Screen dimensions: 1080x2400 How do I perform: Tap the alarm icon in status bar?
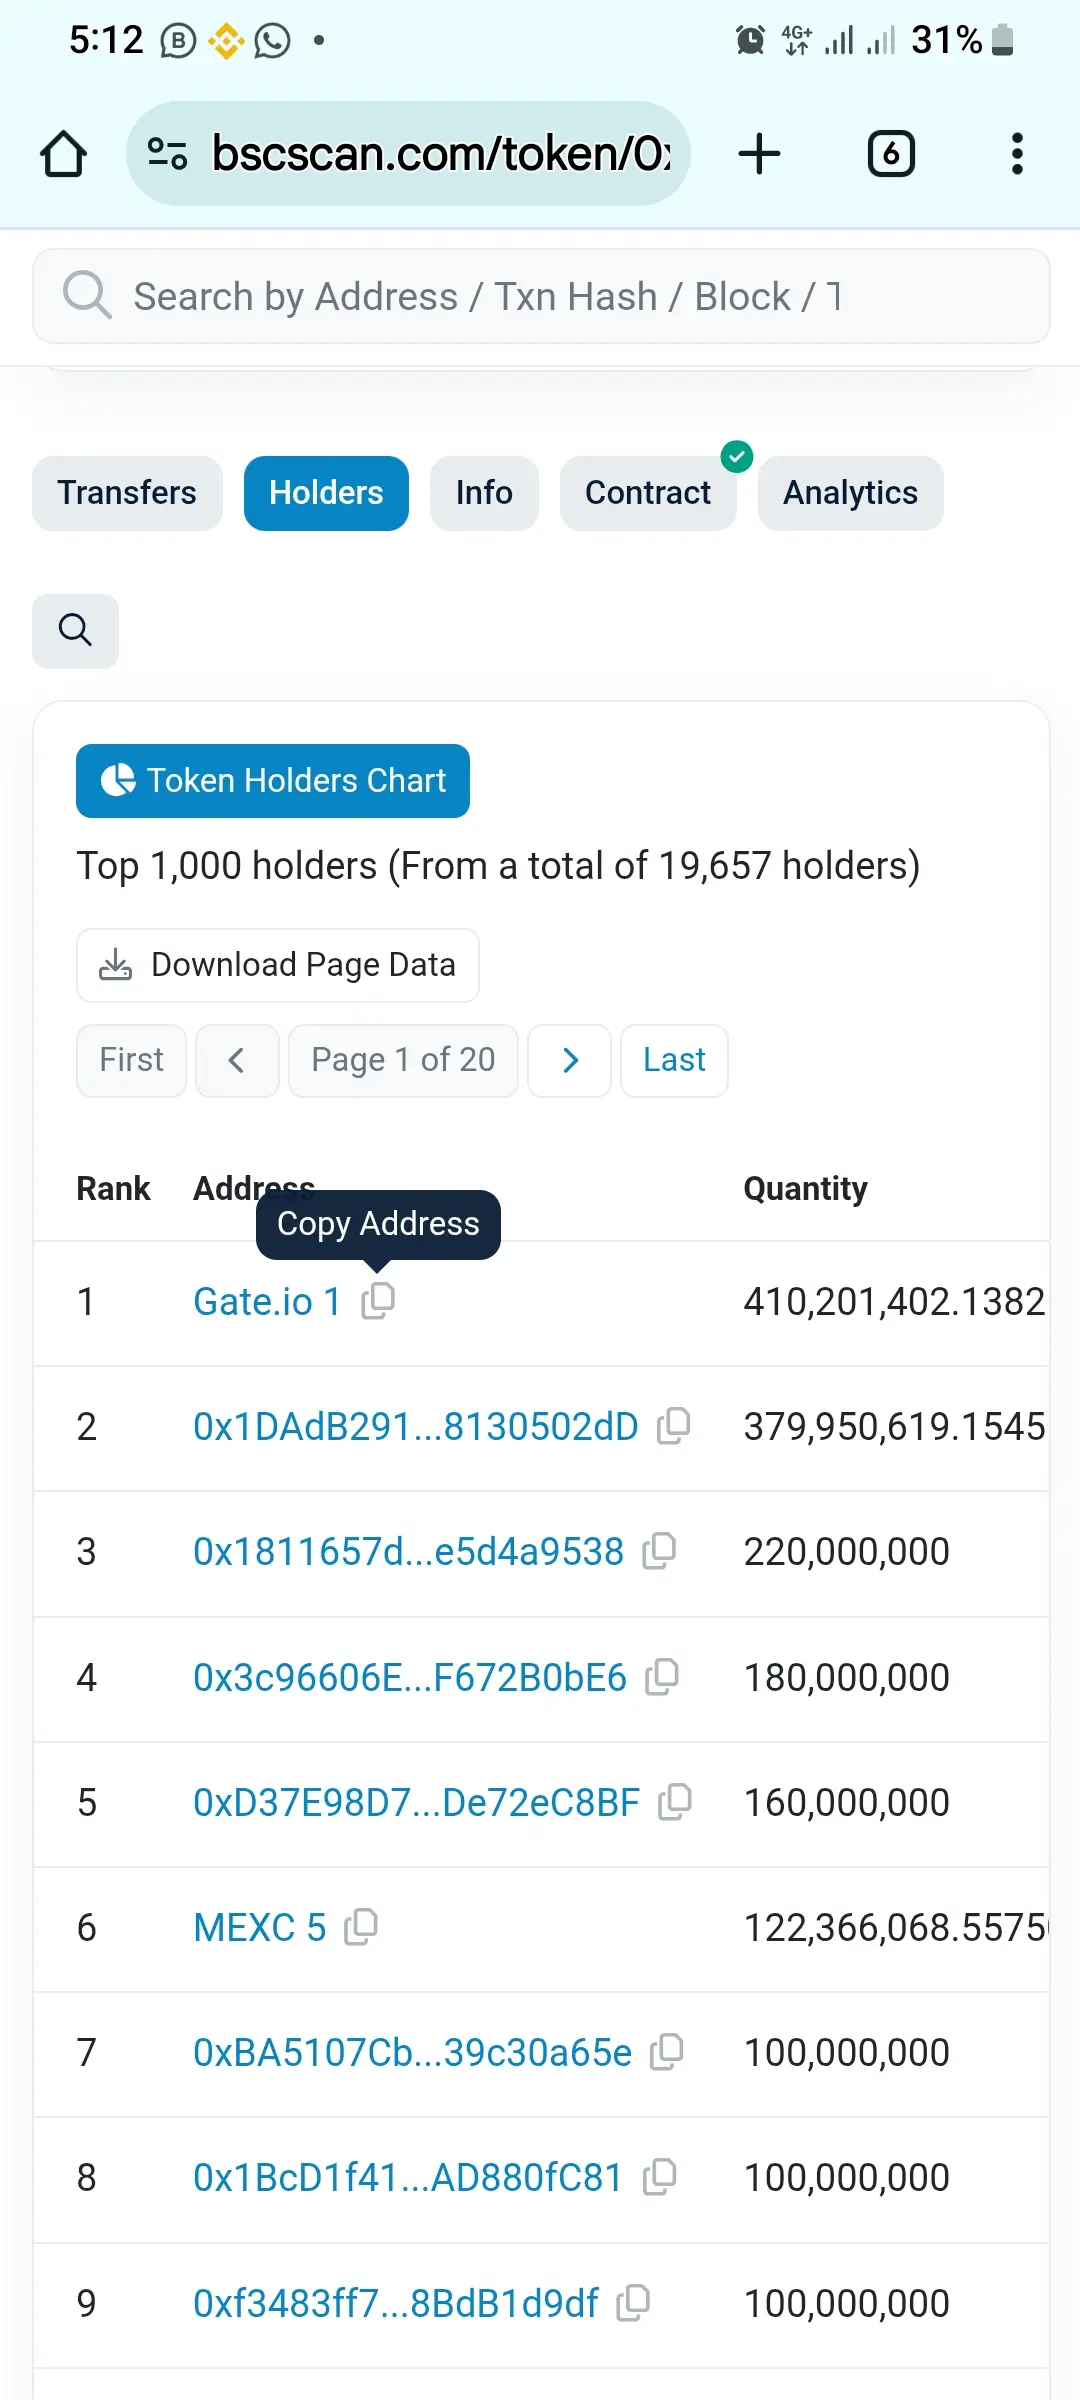pos(750,40)
